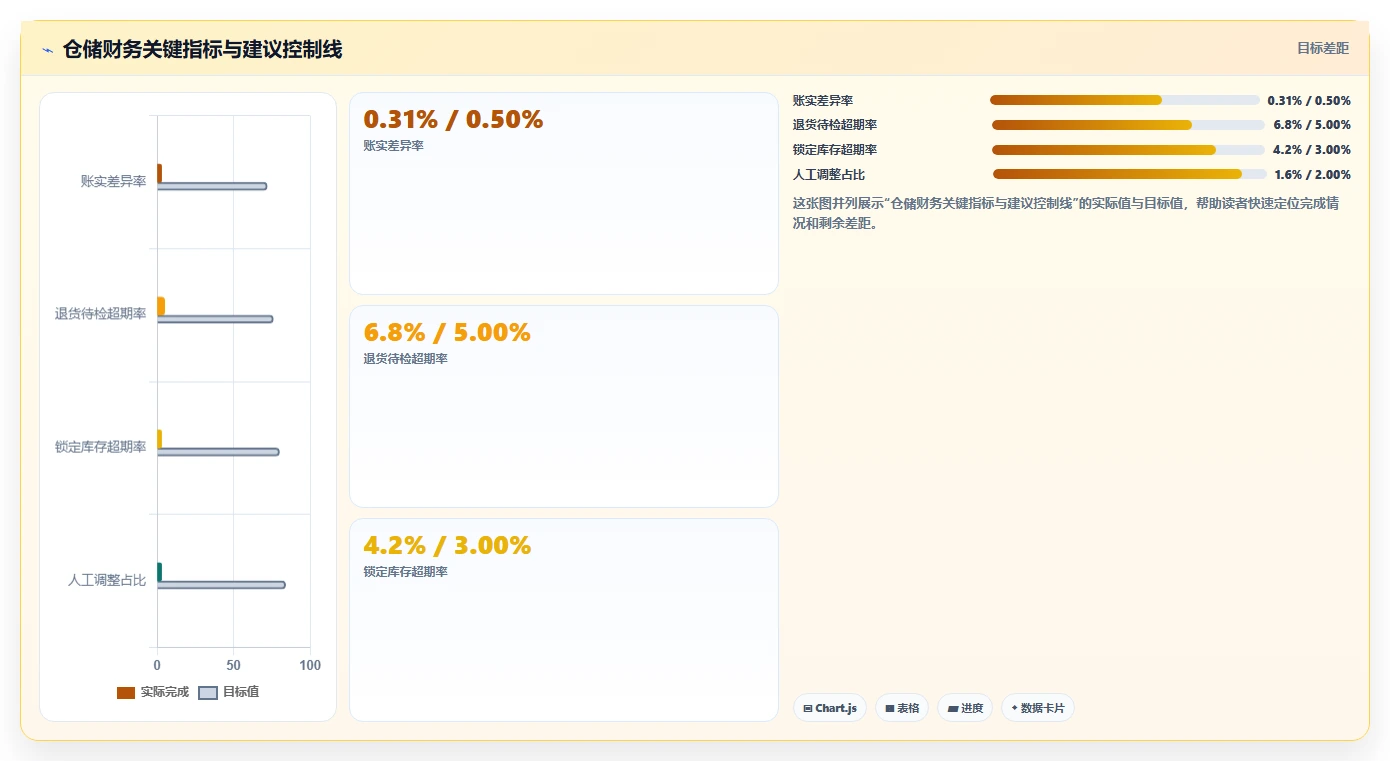Click the 6.8% / 5.00% progress row value
Viewport: 1390px width, 761px height.
point(1312,125)
